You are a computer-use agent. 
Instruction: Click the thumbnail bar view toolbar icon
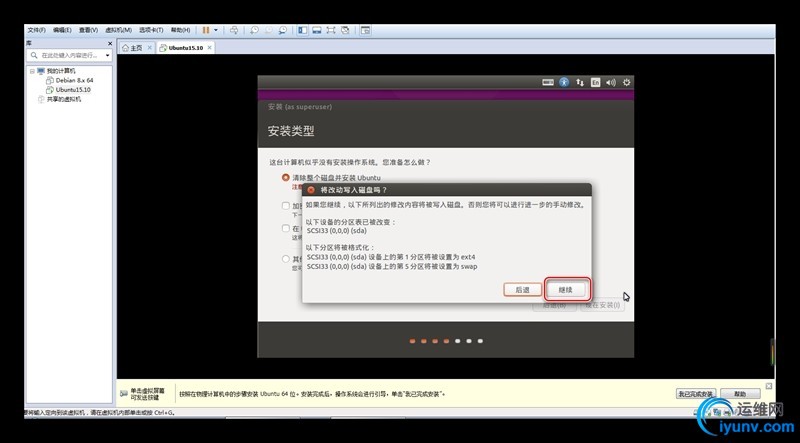pyautogui.click(x=317, y=30)
